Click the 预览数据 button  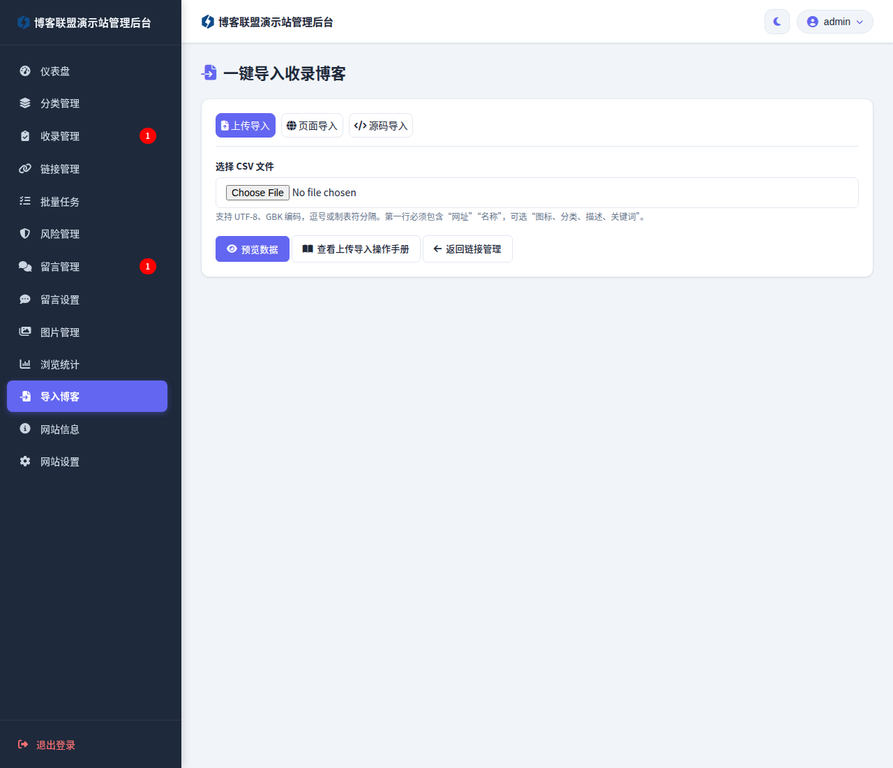(252, 249)
